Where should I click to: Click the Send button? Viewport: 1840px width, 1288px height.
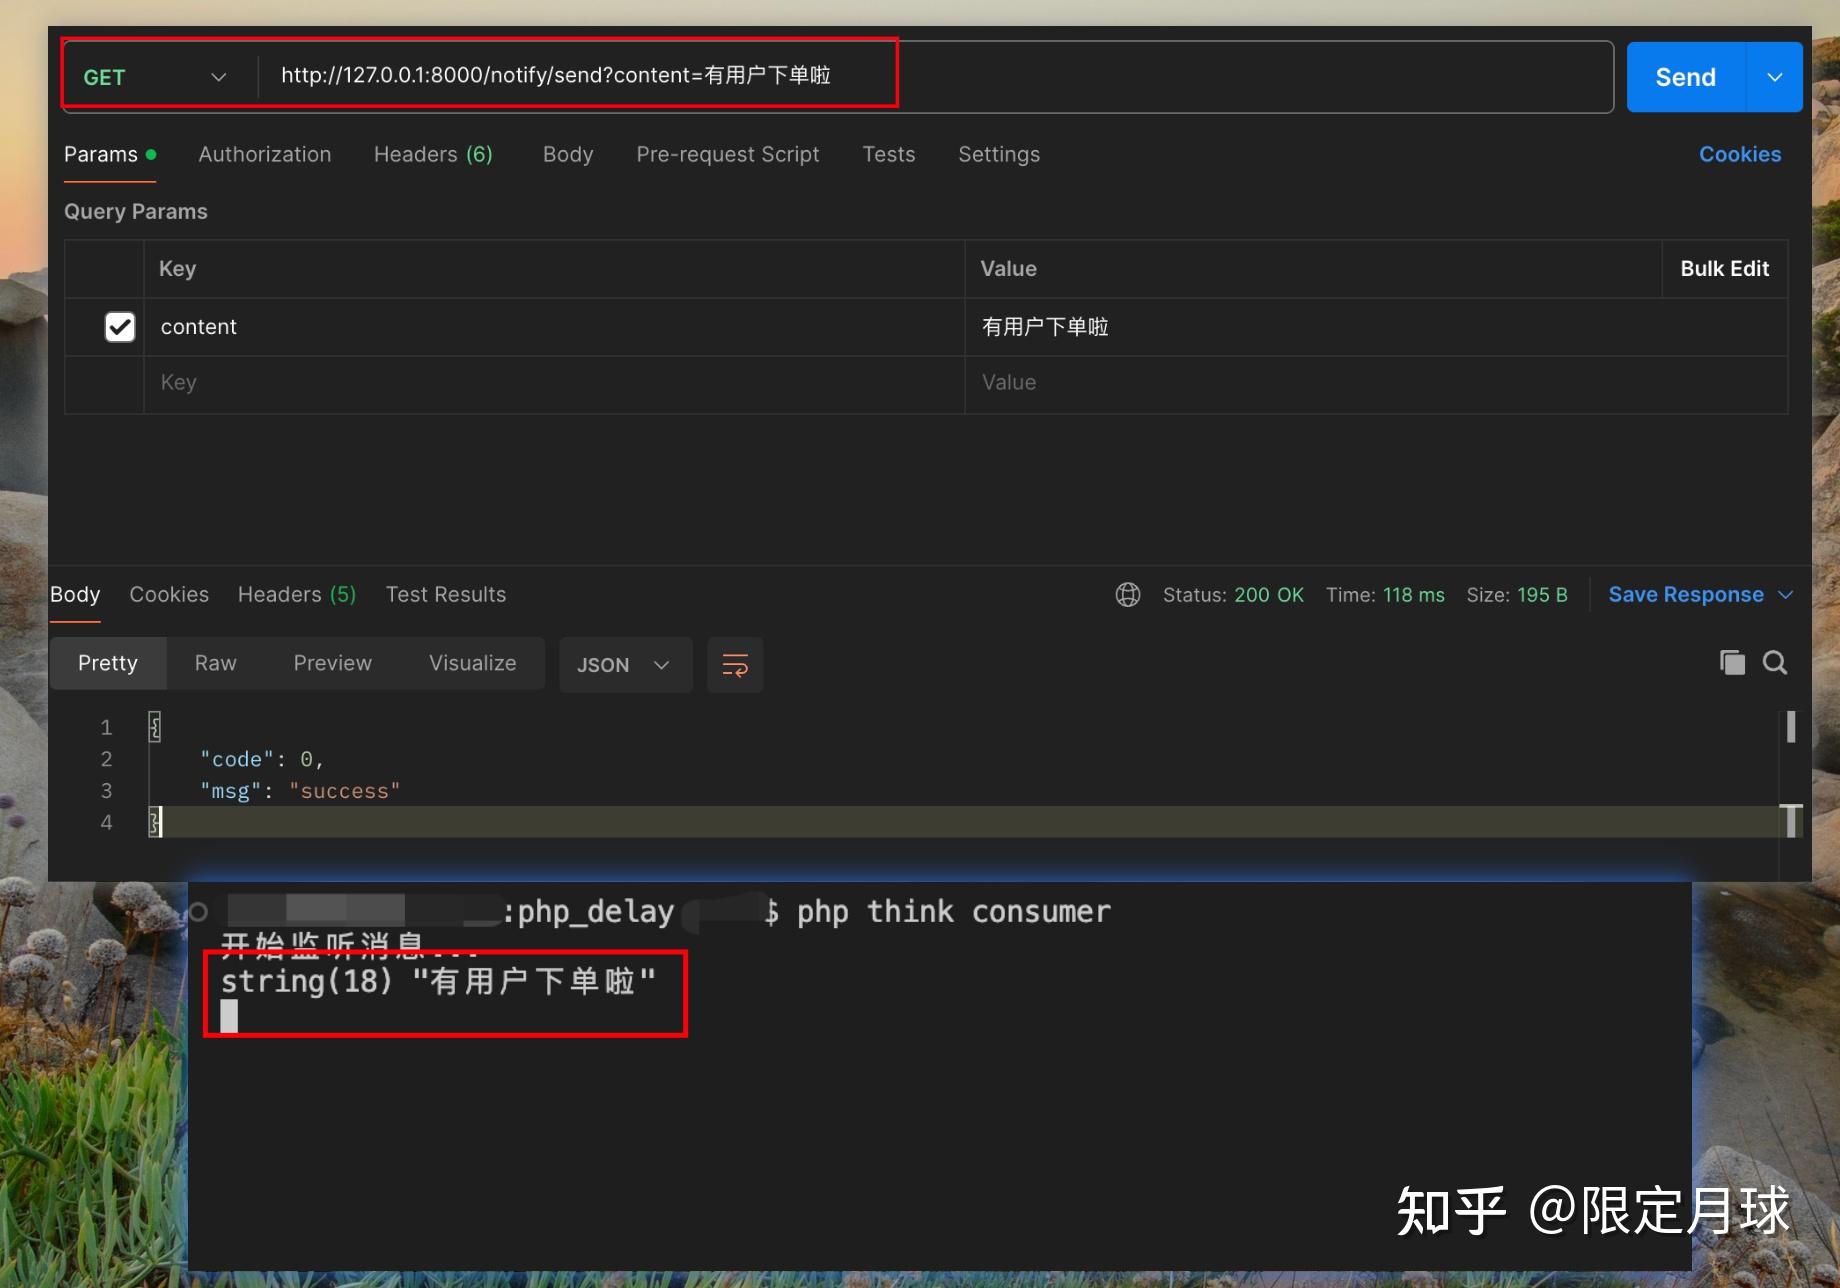(x=1684, y=76)
